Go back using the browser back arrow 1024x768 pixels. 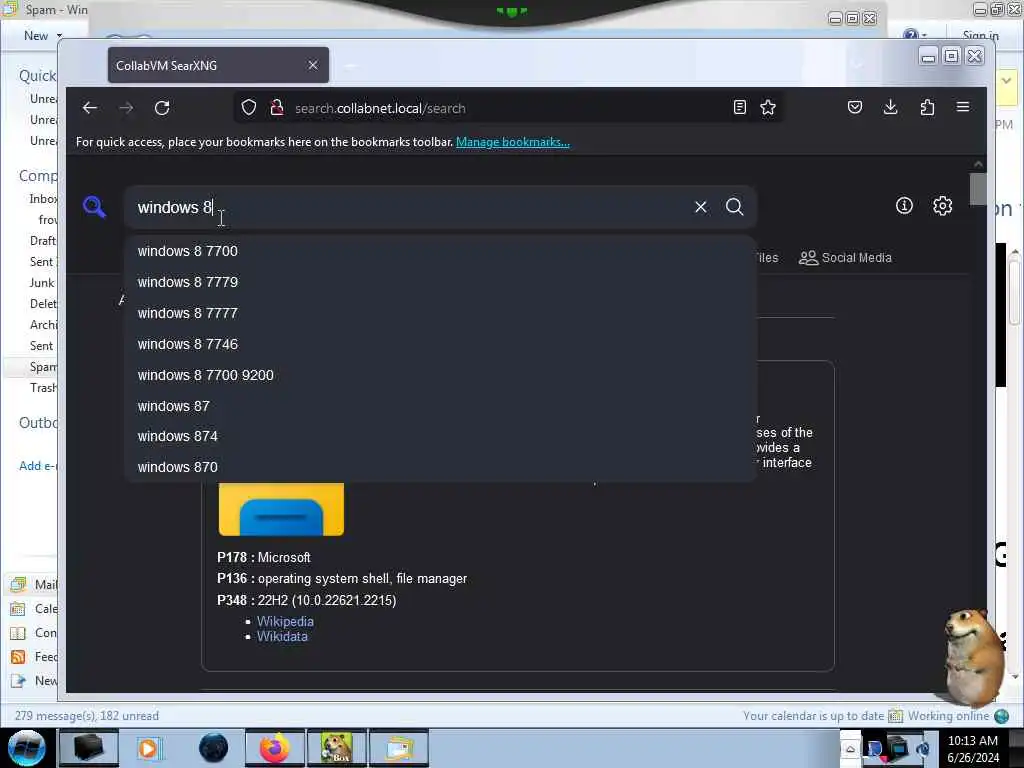90,108
